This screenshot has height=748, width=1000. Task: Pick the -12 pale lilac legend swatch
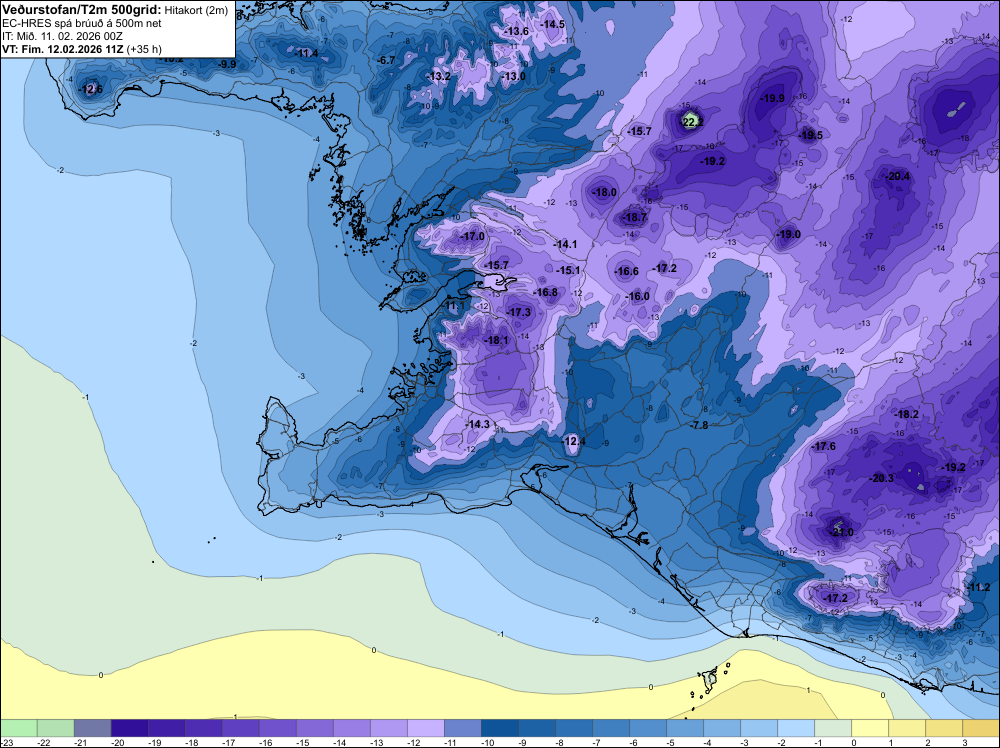[x=425, y=728]
